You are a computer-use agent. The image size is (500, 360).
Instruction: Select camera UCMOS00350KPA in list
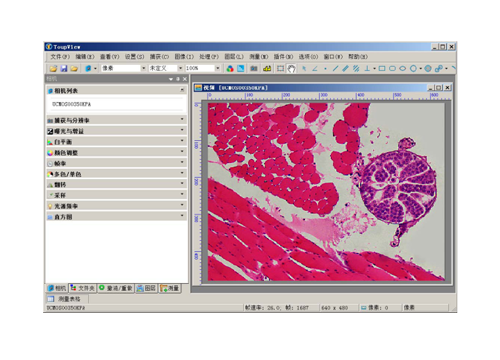pyautogui.click(x=72, y=104)
